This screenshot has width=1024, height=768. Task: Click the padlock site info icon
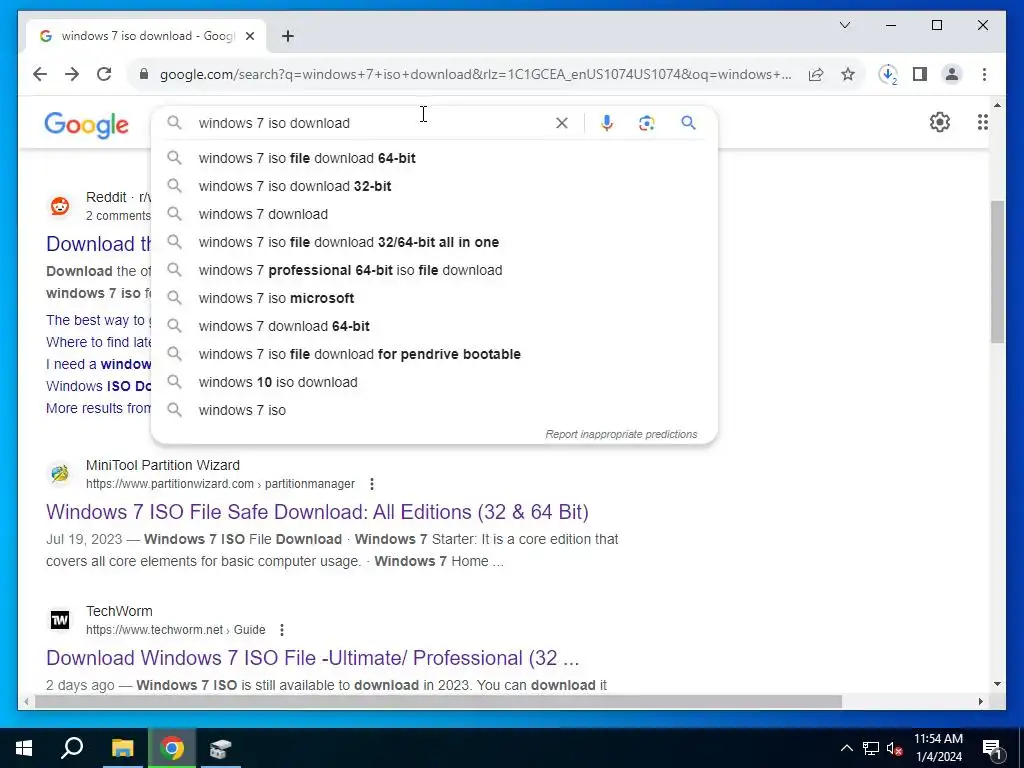[x=144, y=74]
